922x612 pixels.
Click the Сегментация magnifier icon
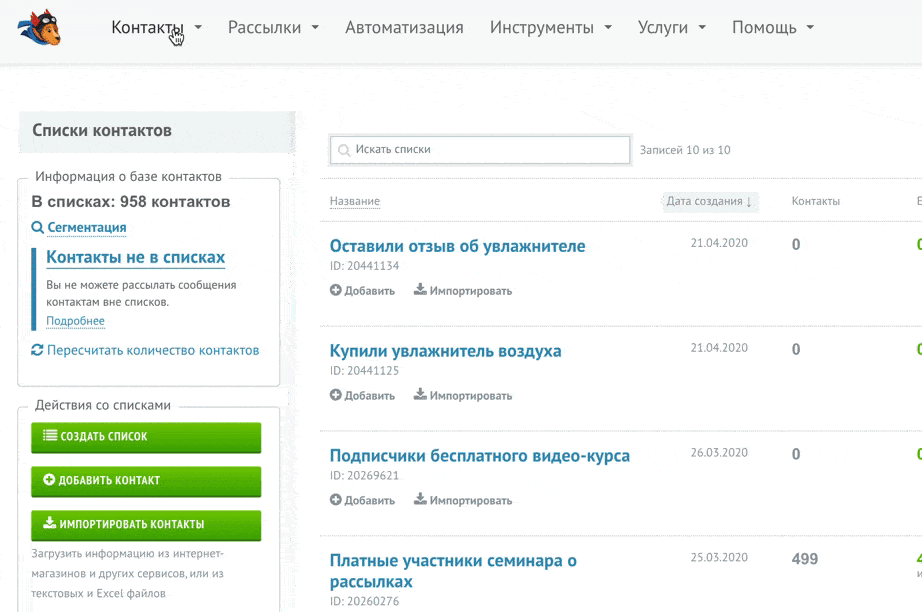(x=37, y=228)
